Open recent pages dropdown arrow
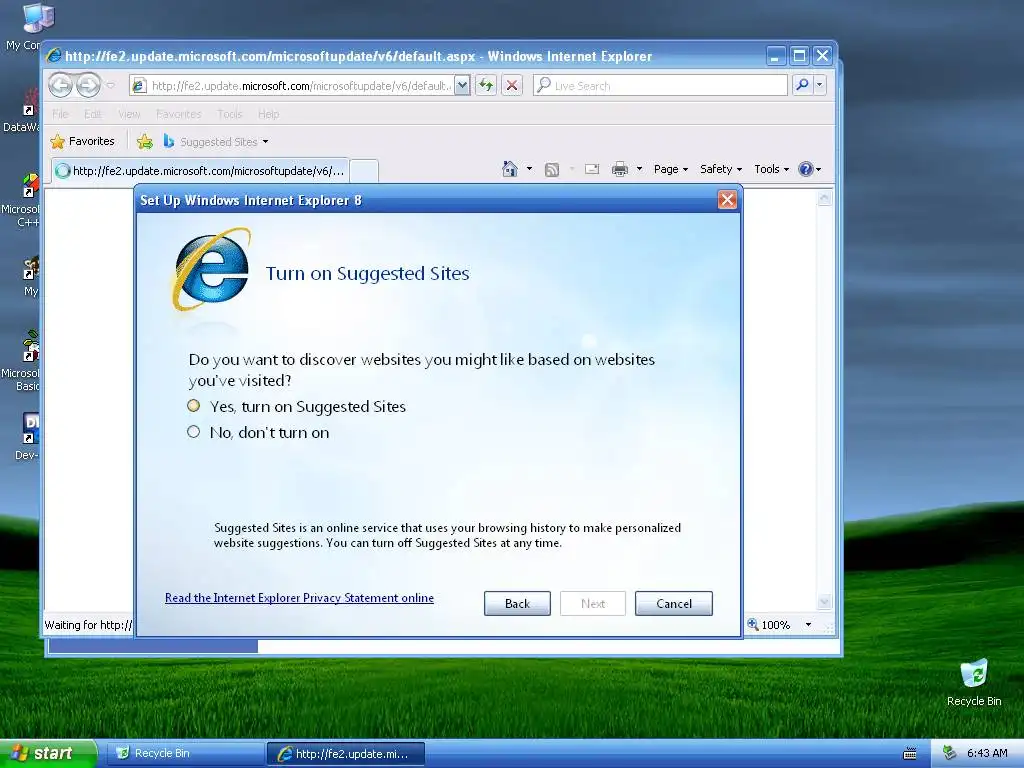1024x768 pixels. pyautogui.click(x=110, y=85)
